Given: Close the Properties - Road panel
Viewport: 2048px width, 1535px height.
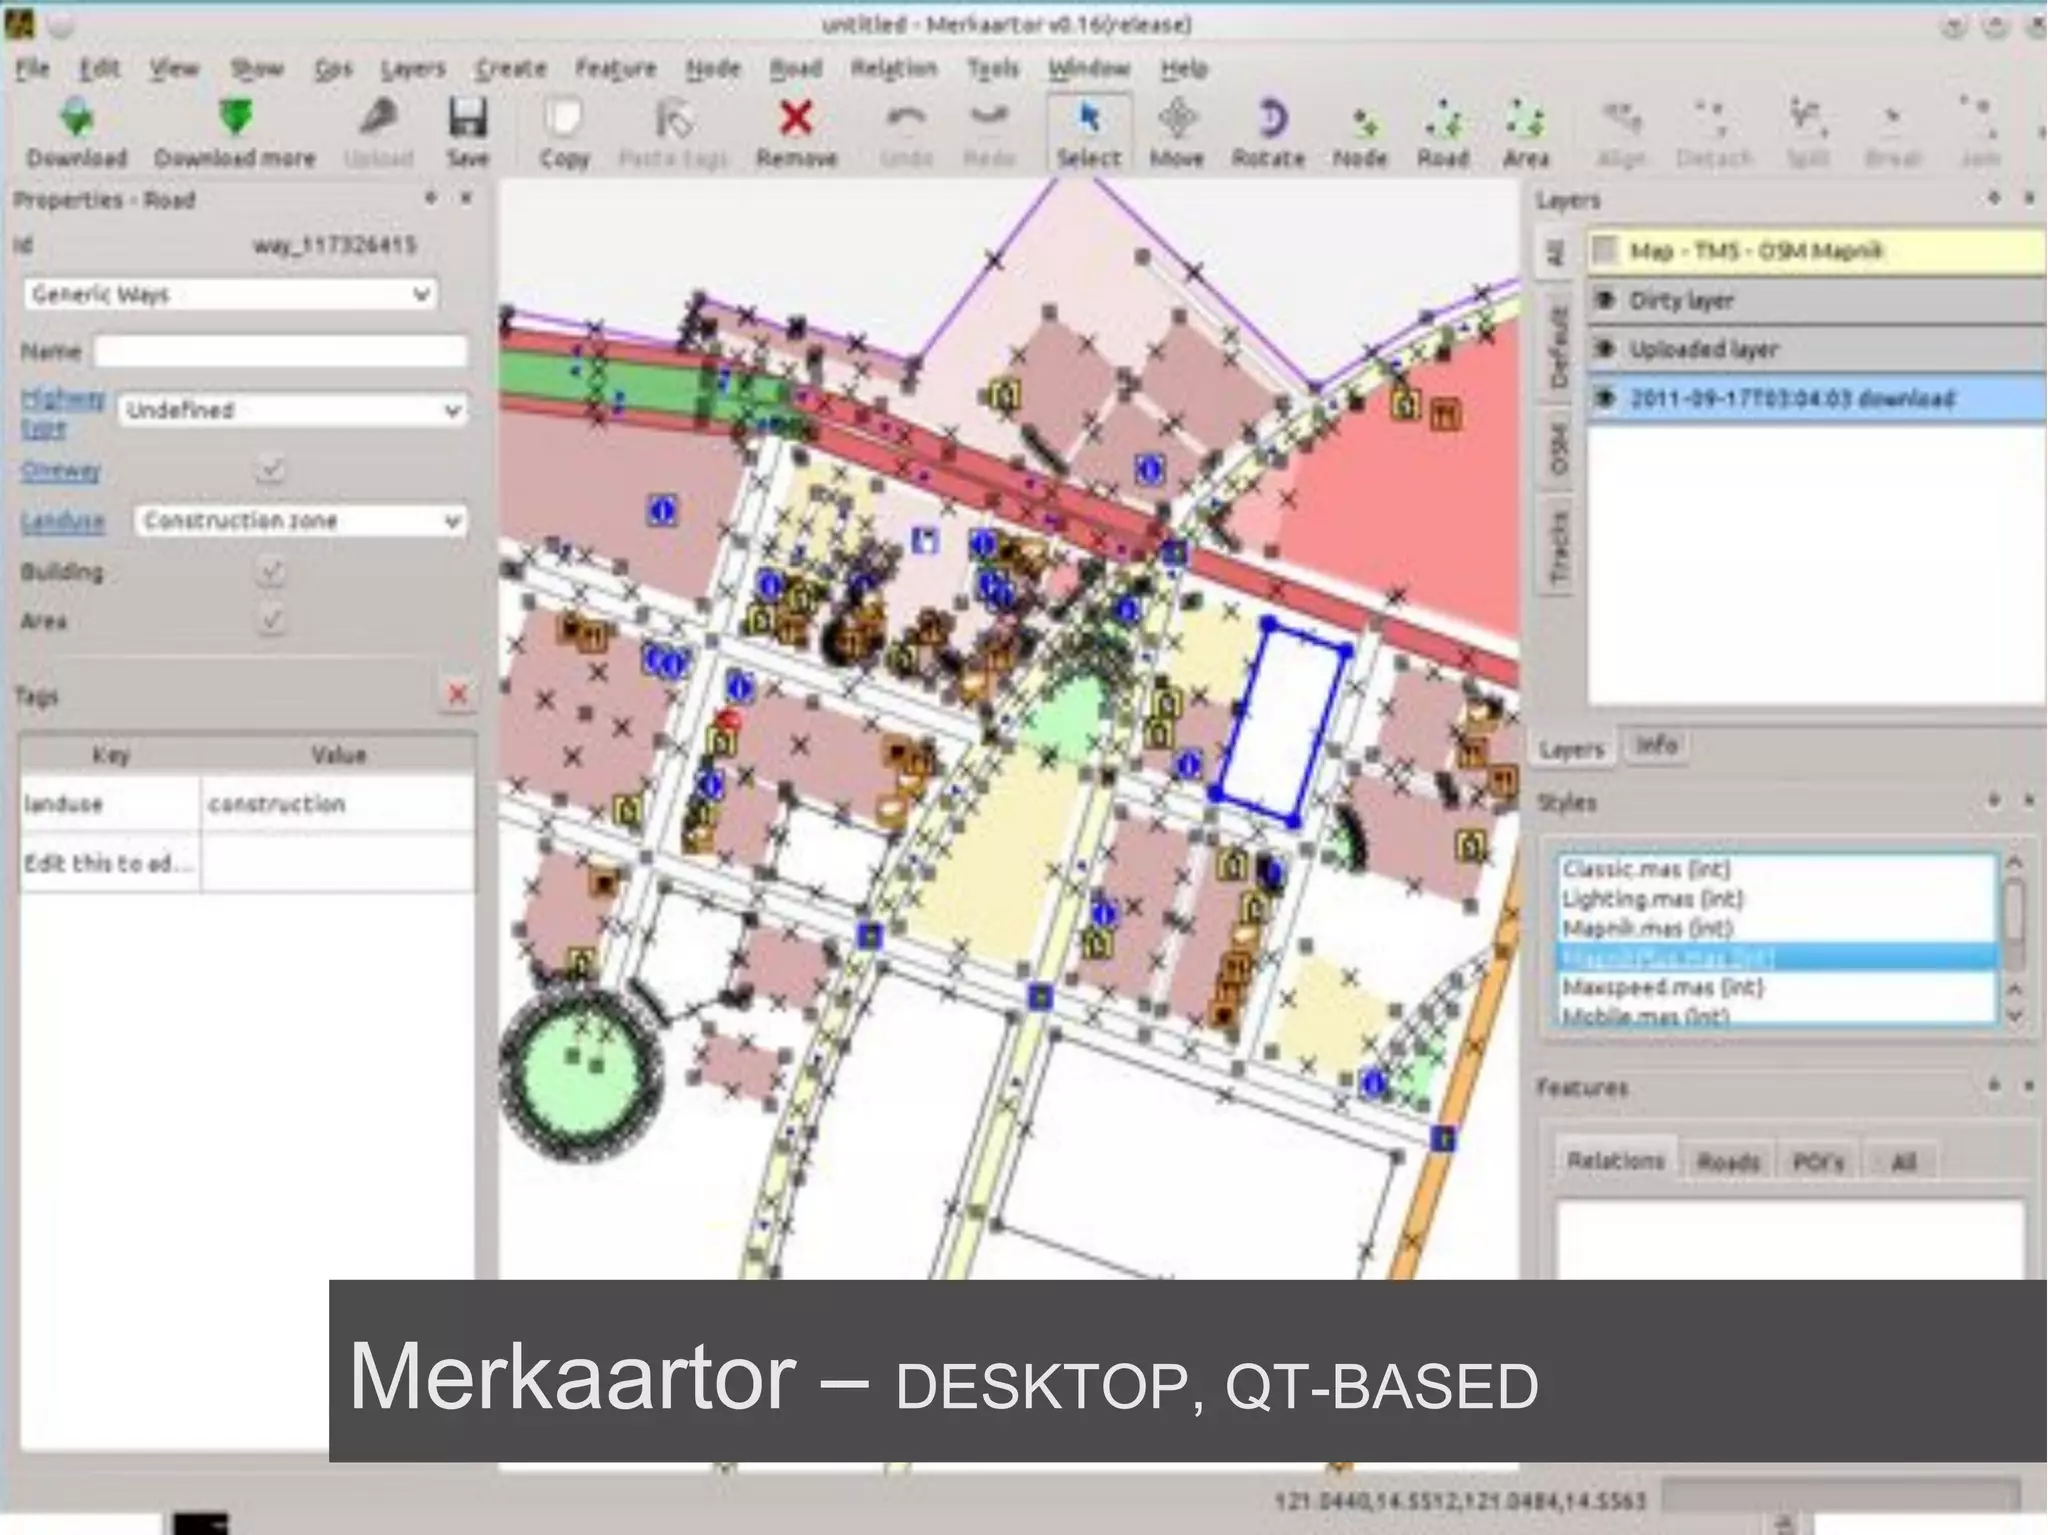Looking at the screenshot, I should (x=466, y=198).
